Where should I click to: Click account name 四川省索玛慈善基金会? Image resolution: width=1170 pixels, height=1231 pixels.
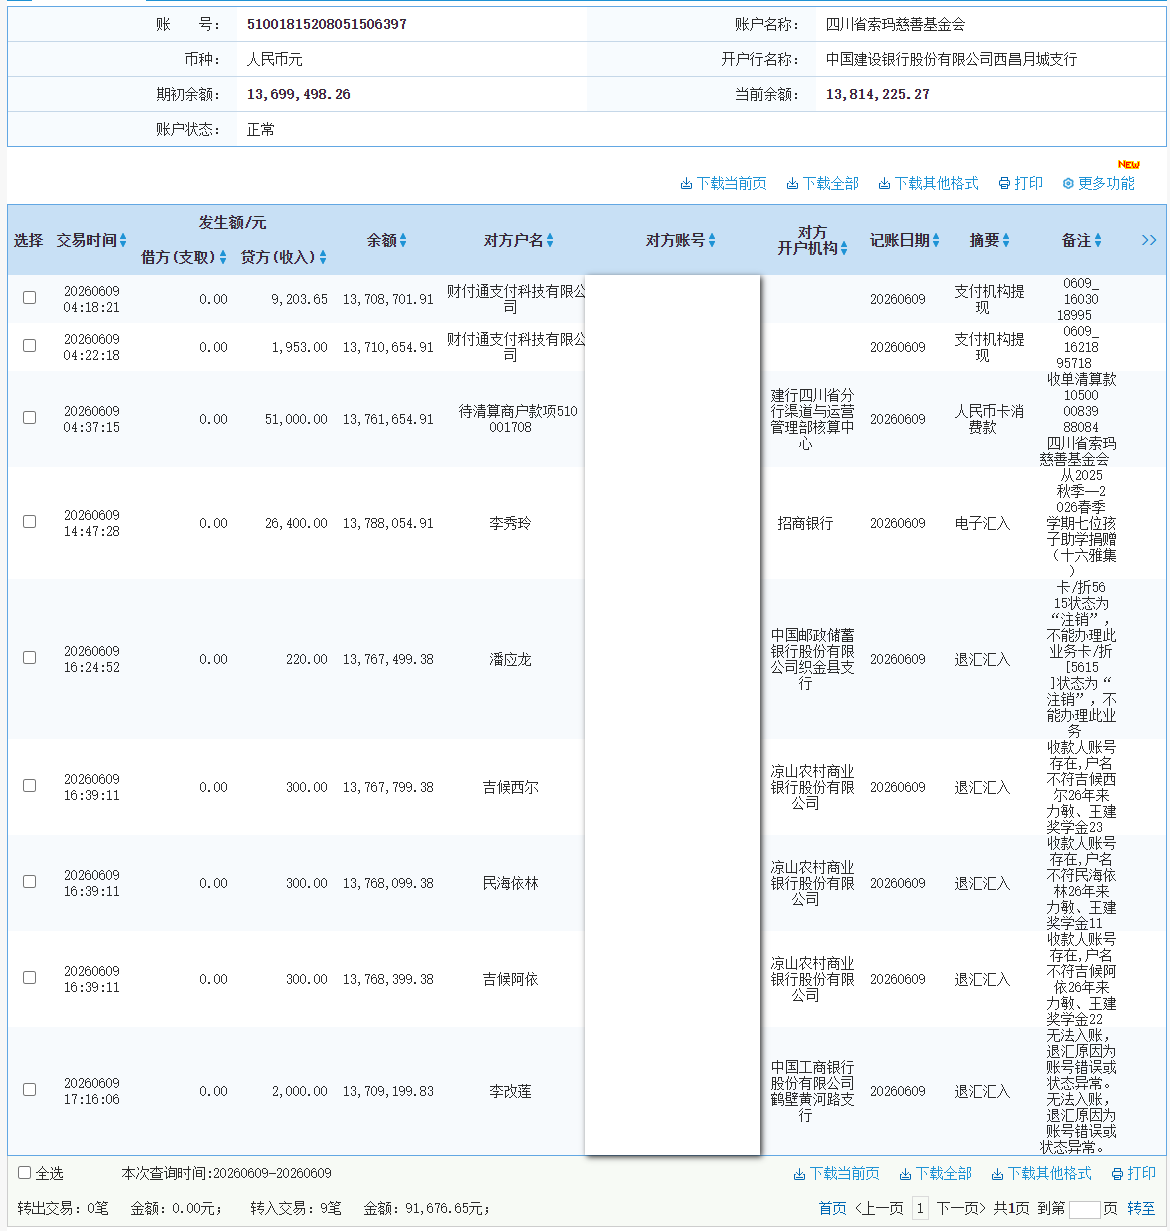(x=896, y=24)
